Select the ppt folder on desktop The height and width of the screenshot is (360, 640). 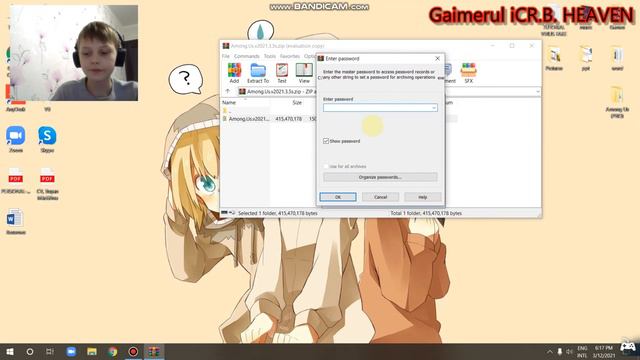[586, 59]
